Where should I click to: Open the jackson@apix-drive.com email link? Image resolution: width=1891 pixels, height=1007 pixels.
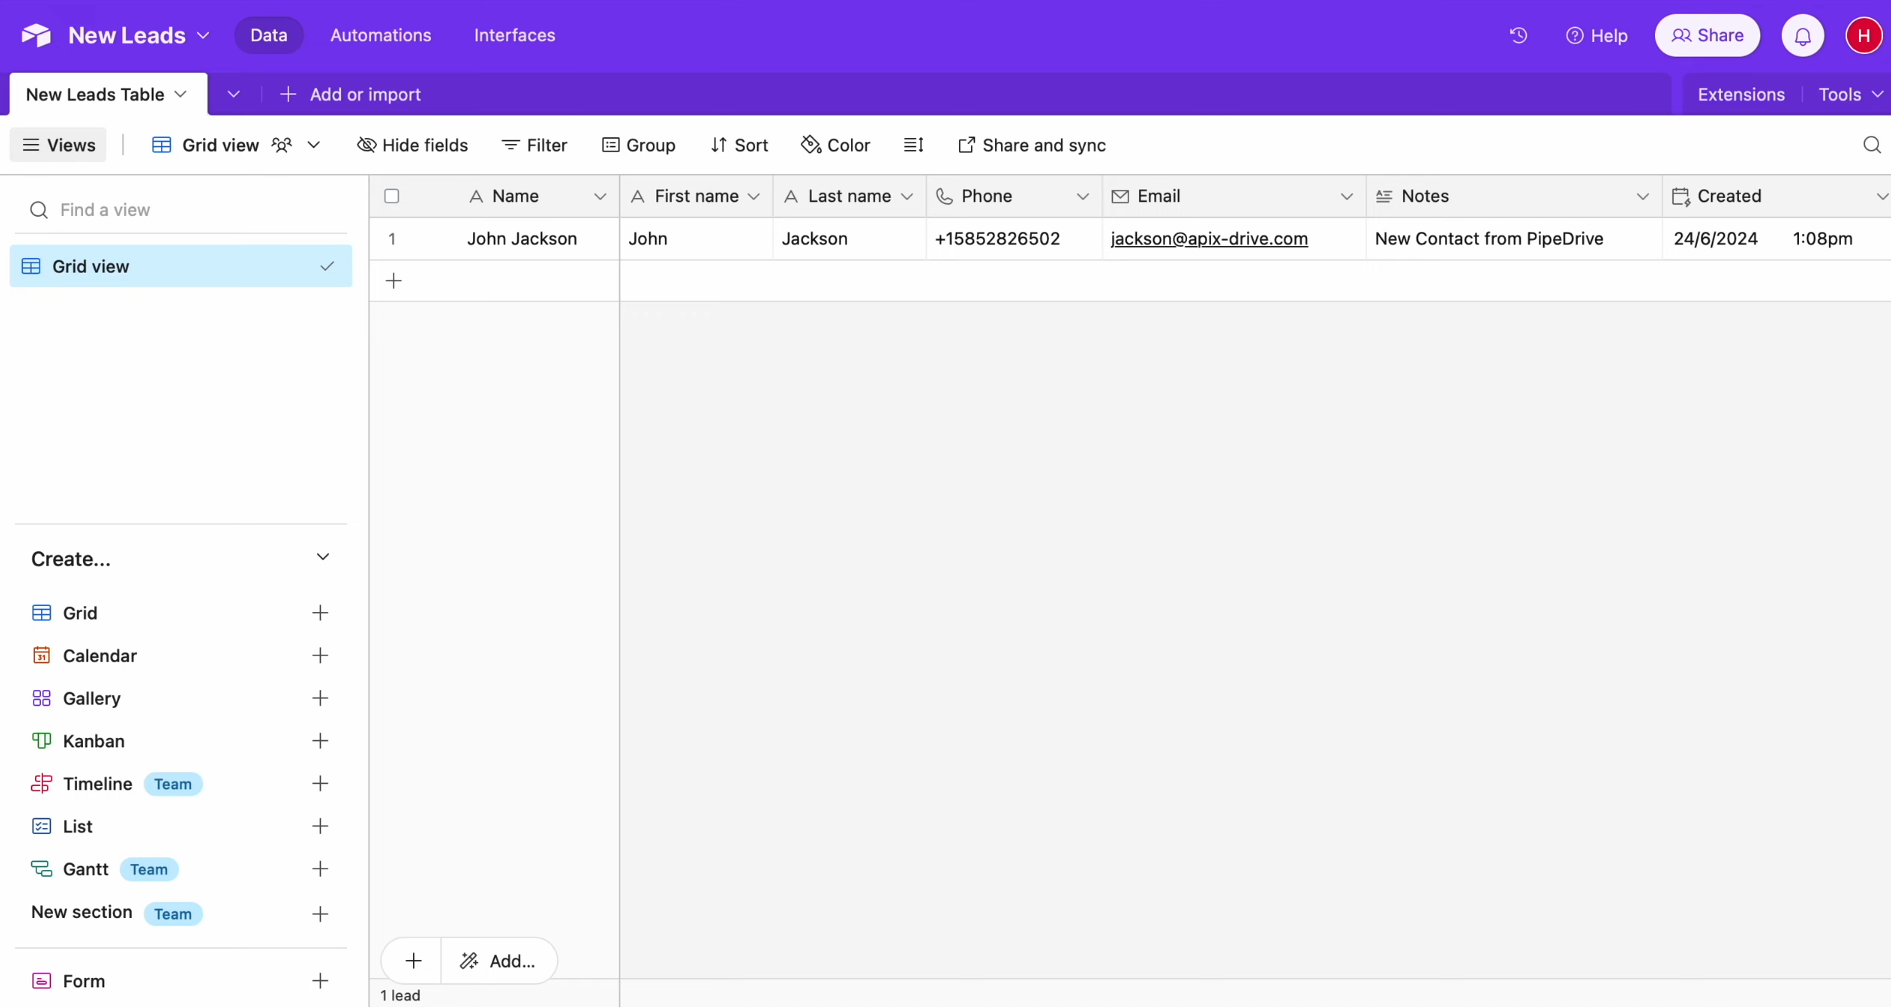tap(1208, 239)
